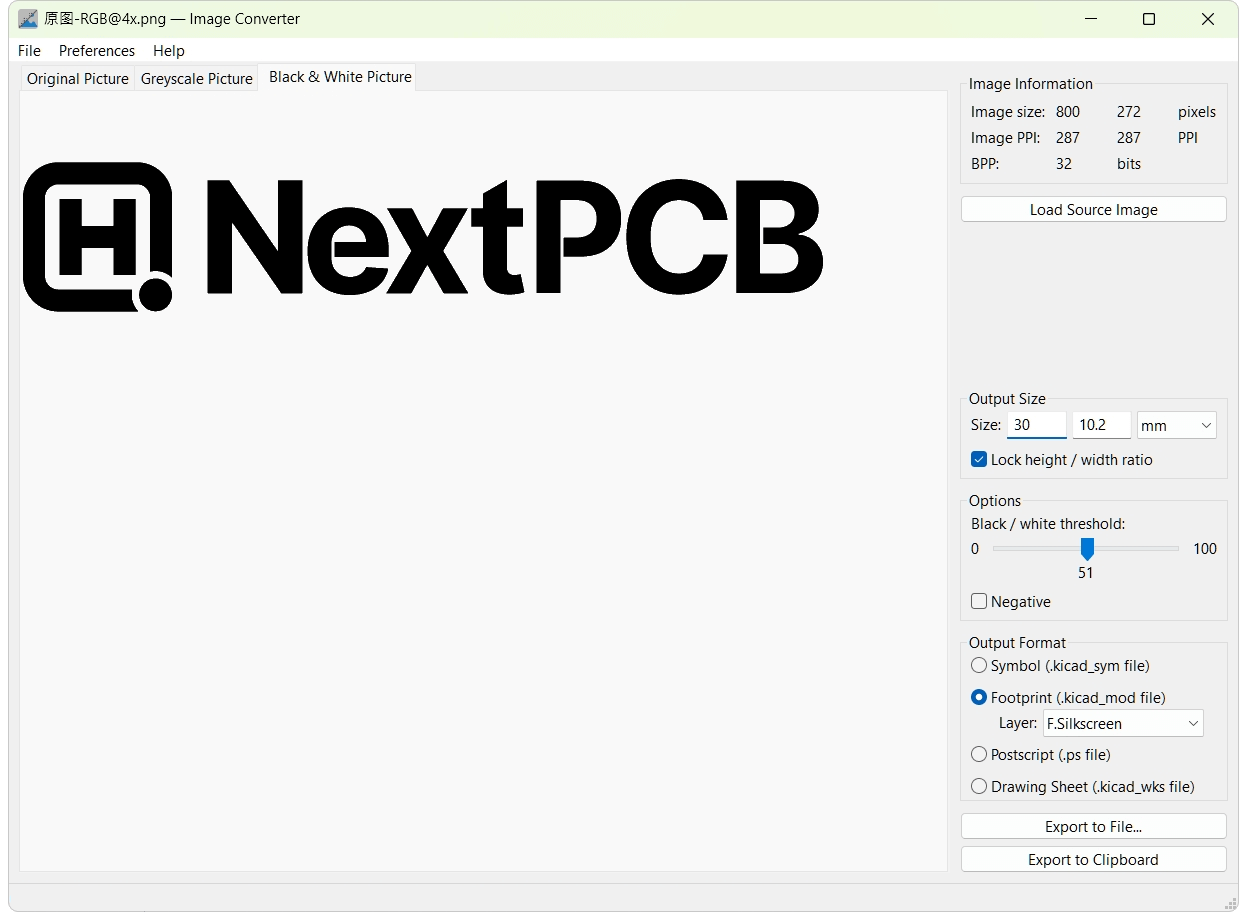Enable the Negative checkbox
1247x920 pixels.
coord(979,602)
